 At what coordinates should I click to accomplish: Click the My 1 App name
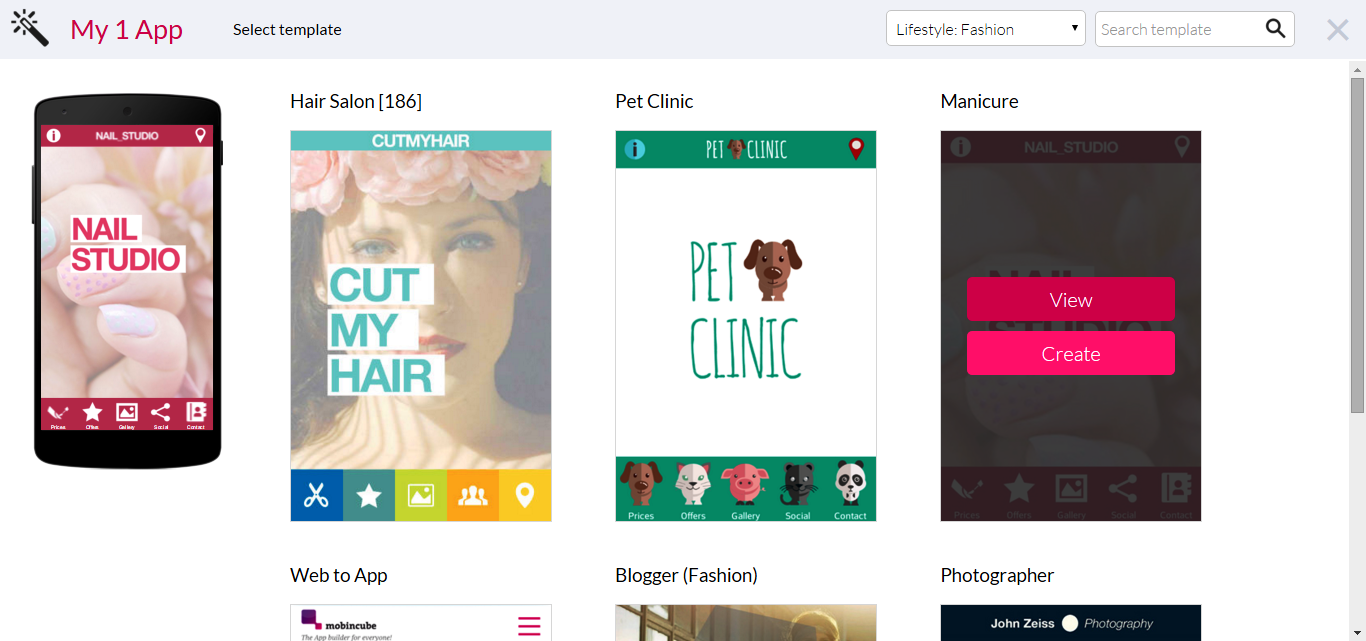(x=126, y=30)
